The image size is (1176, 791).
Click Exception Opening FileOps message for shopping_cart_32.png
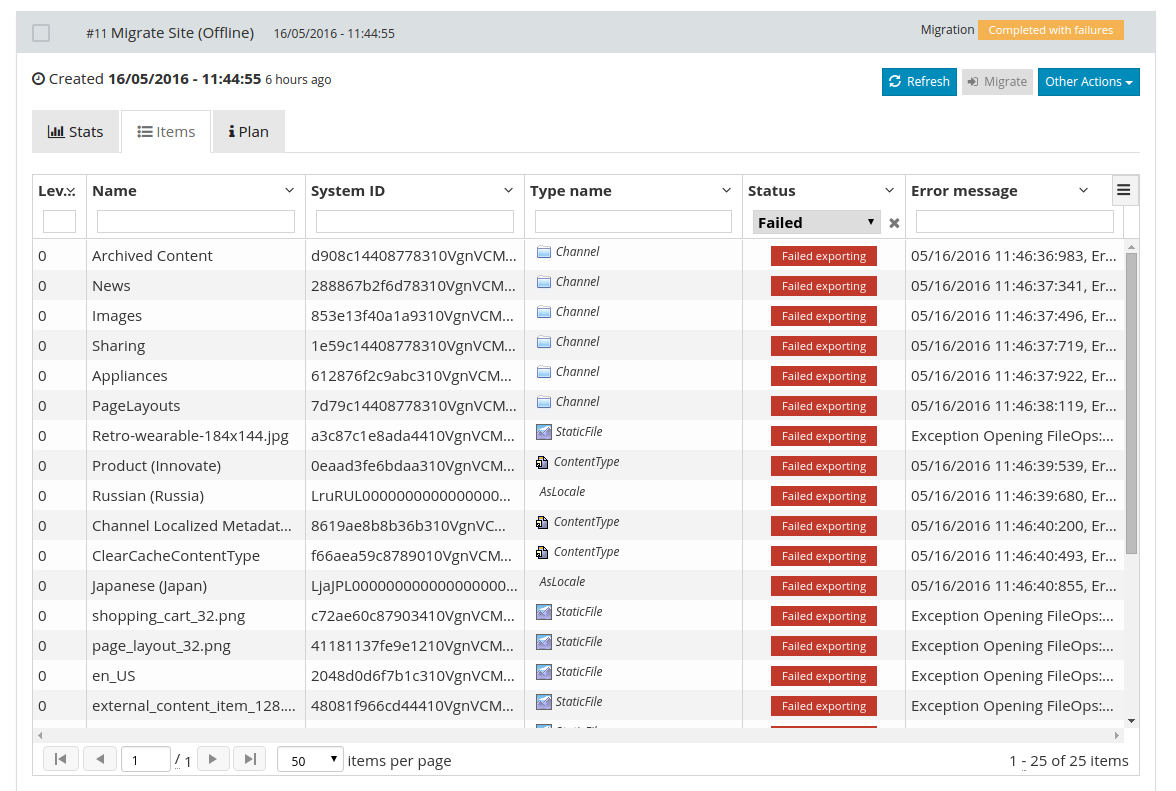(x=1012, y=616)
